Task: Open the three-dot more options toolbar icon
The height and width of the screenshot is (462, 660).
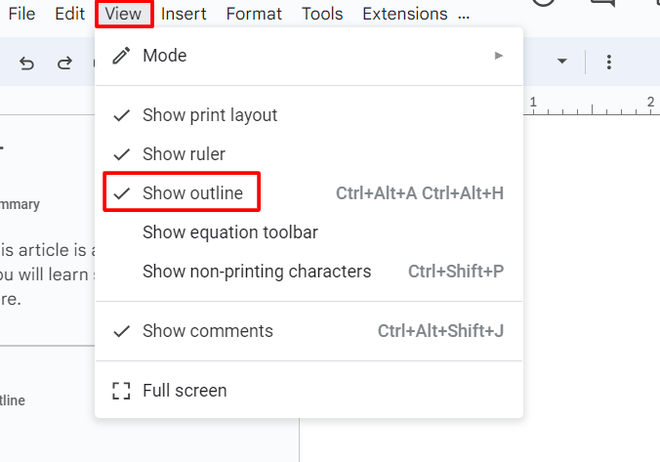Action: tap(609, 62)
